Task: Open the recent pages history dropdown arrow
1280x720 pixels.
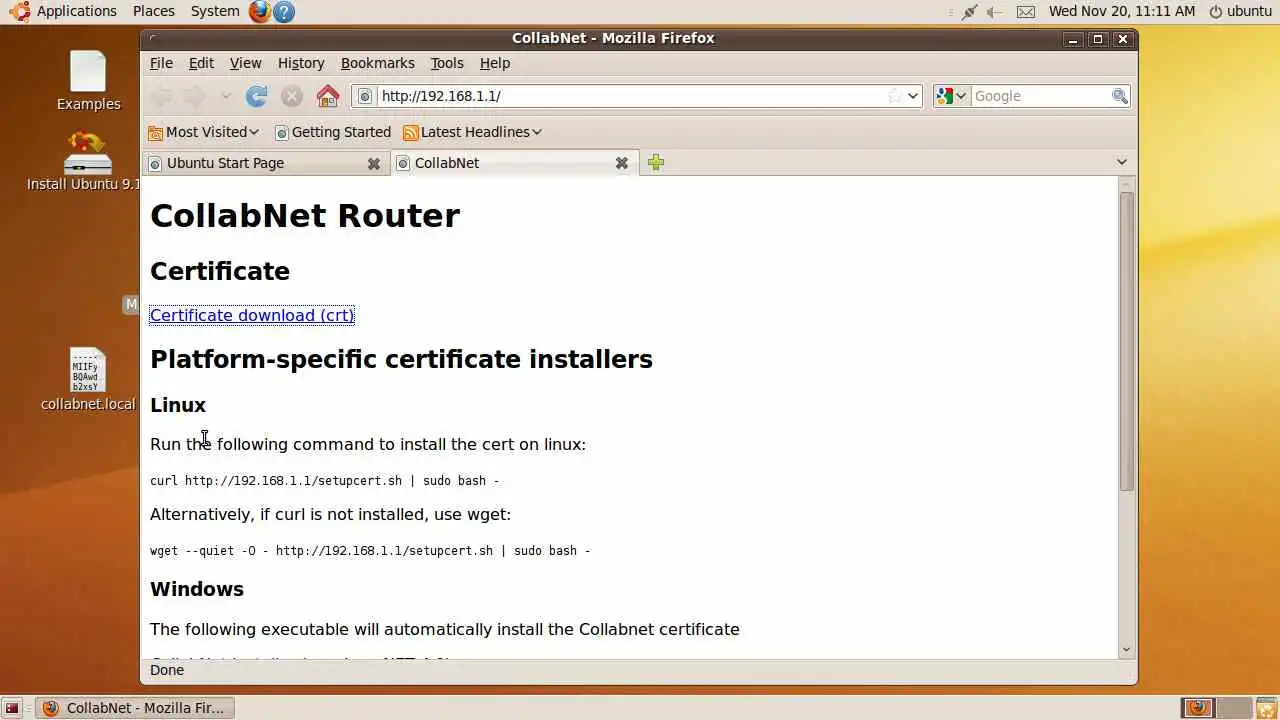Action: pyautogui.click(x=226, y=96)
